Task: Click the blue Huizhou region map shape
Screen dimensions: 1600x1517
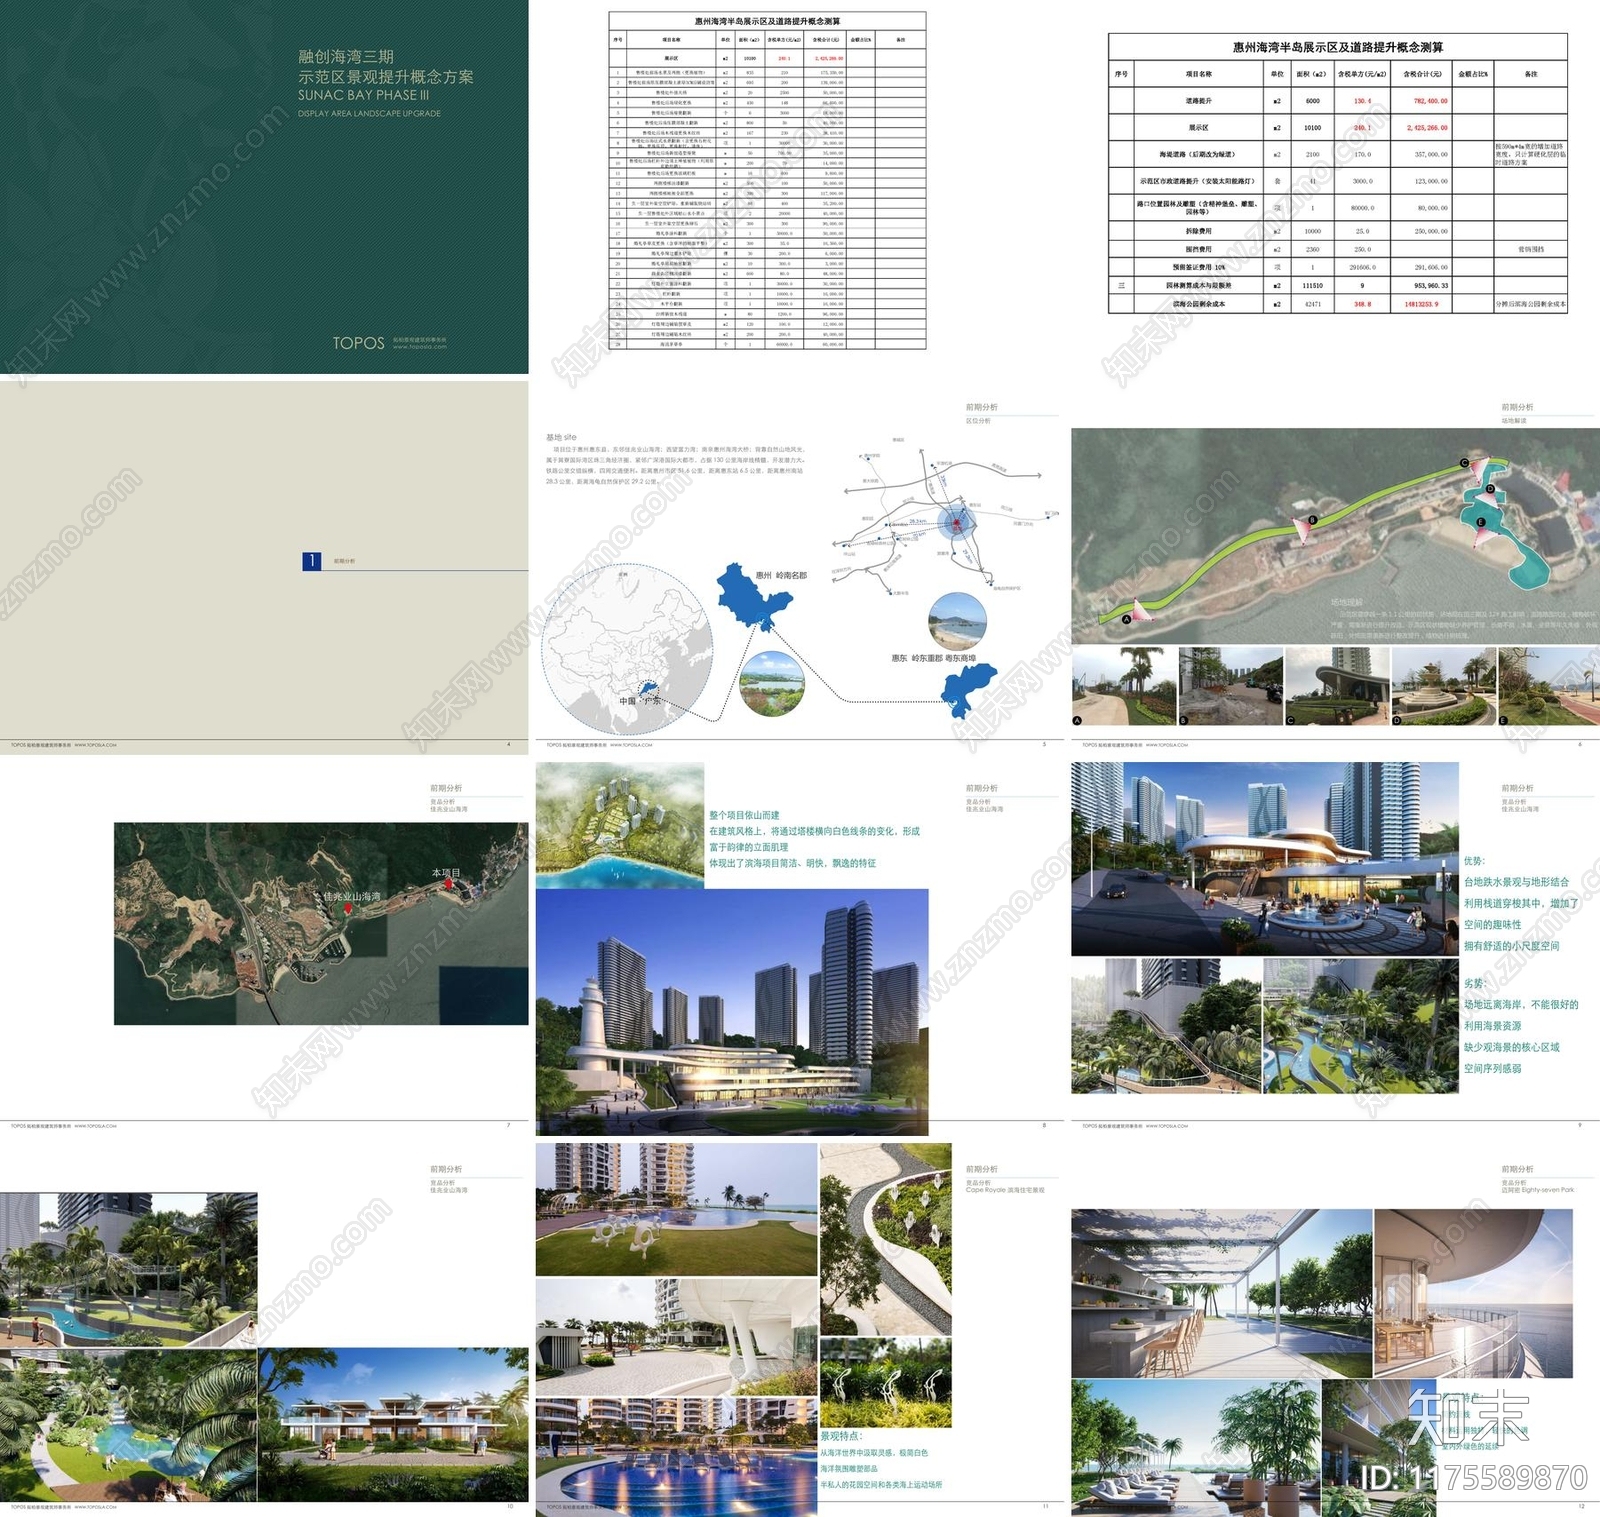Action: pos(753,595)
